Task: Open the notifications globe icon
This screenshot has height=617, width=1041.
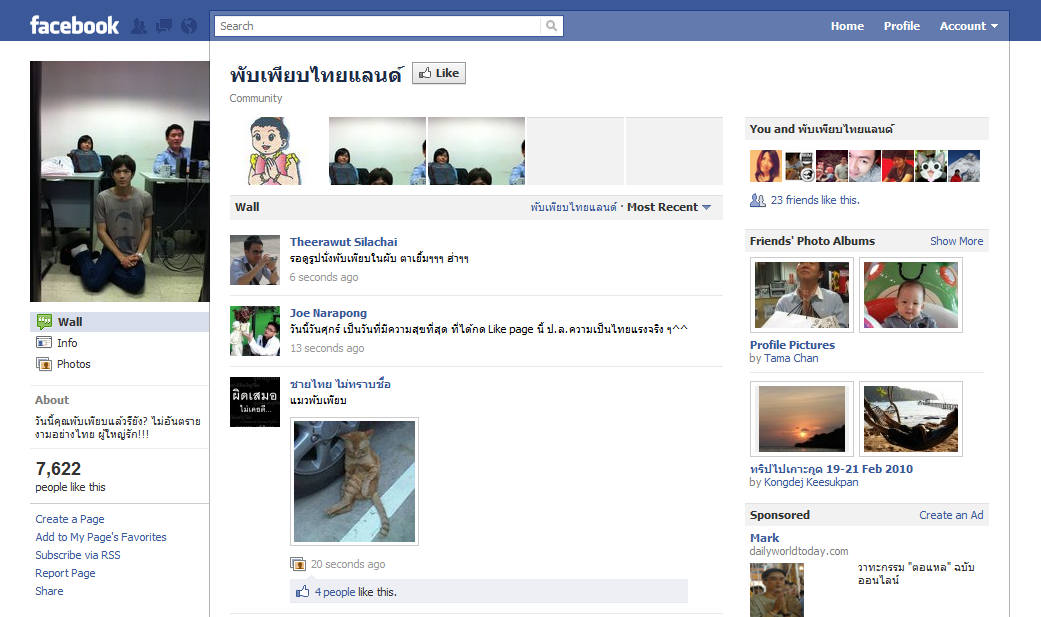Action: click(189, 26)
